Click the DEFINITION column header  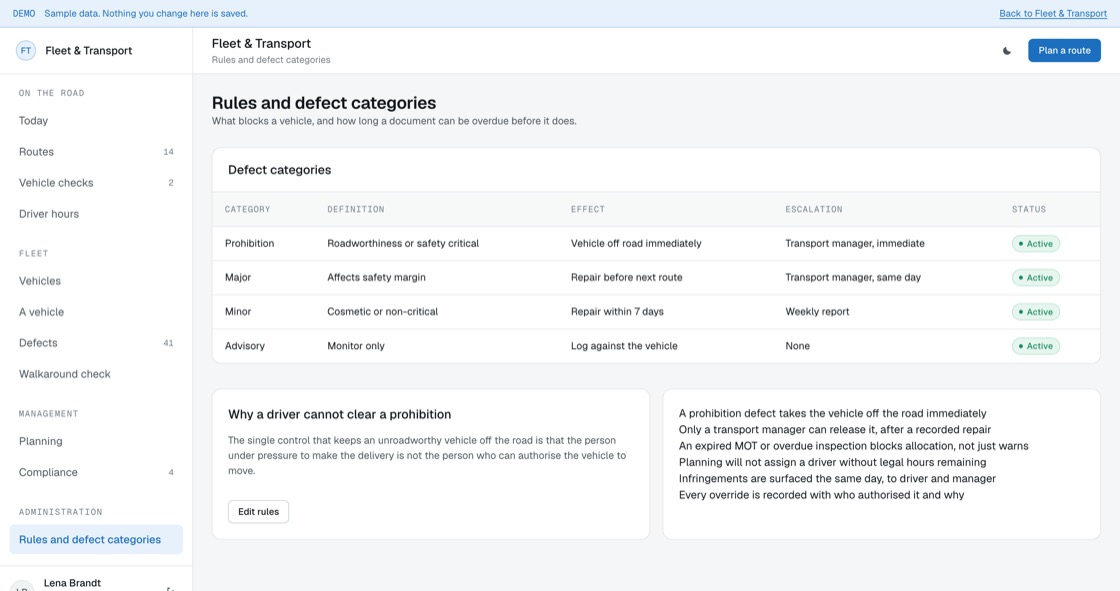(356, 209)
